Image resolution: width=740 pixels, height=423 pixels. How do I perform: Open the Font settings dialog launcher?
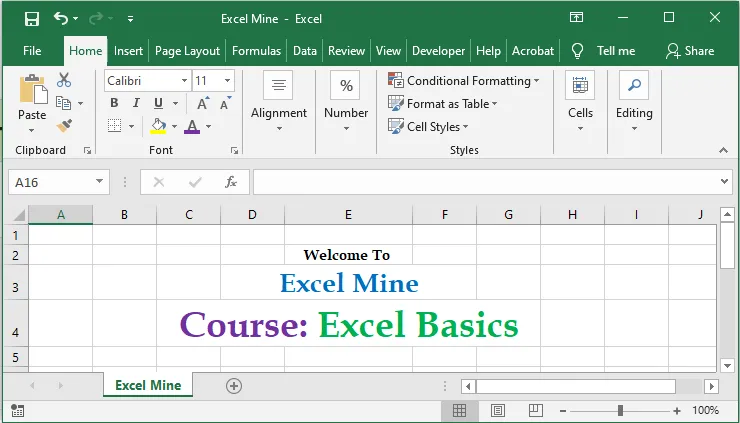point(235,150)
